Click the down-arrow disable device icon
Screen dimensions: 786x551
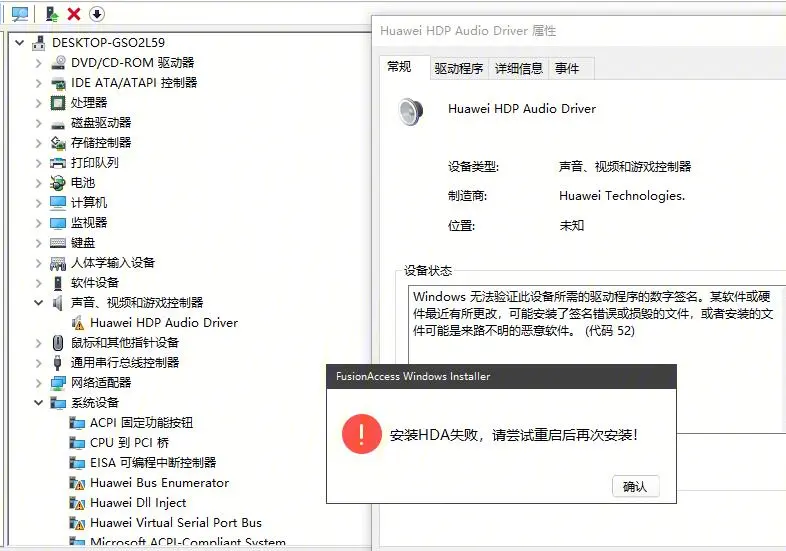(x=97, y=14)
